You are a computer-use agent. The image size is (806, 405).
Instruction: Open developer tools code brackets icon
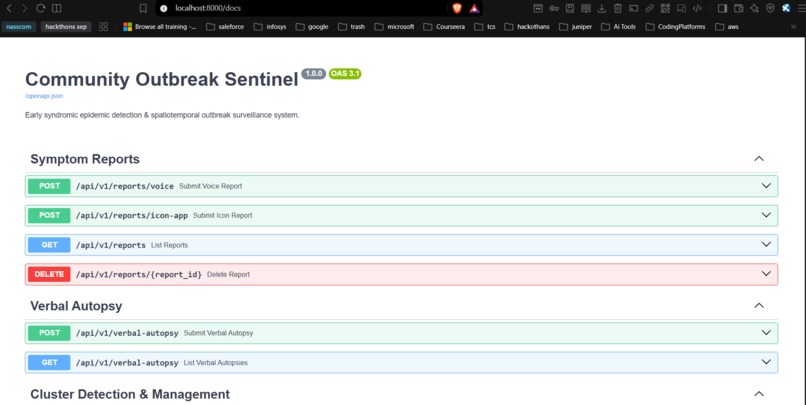point(697,8)
